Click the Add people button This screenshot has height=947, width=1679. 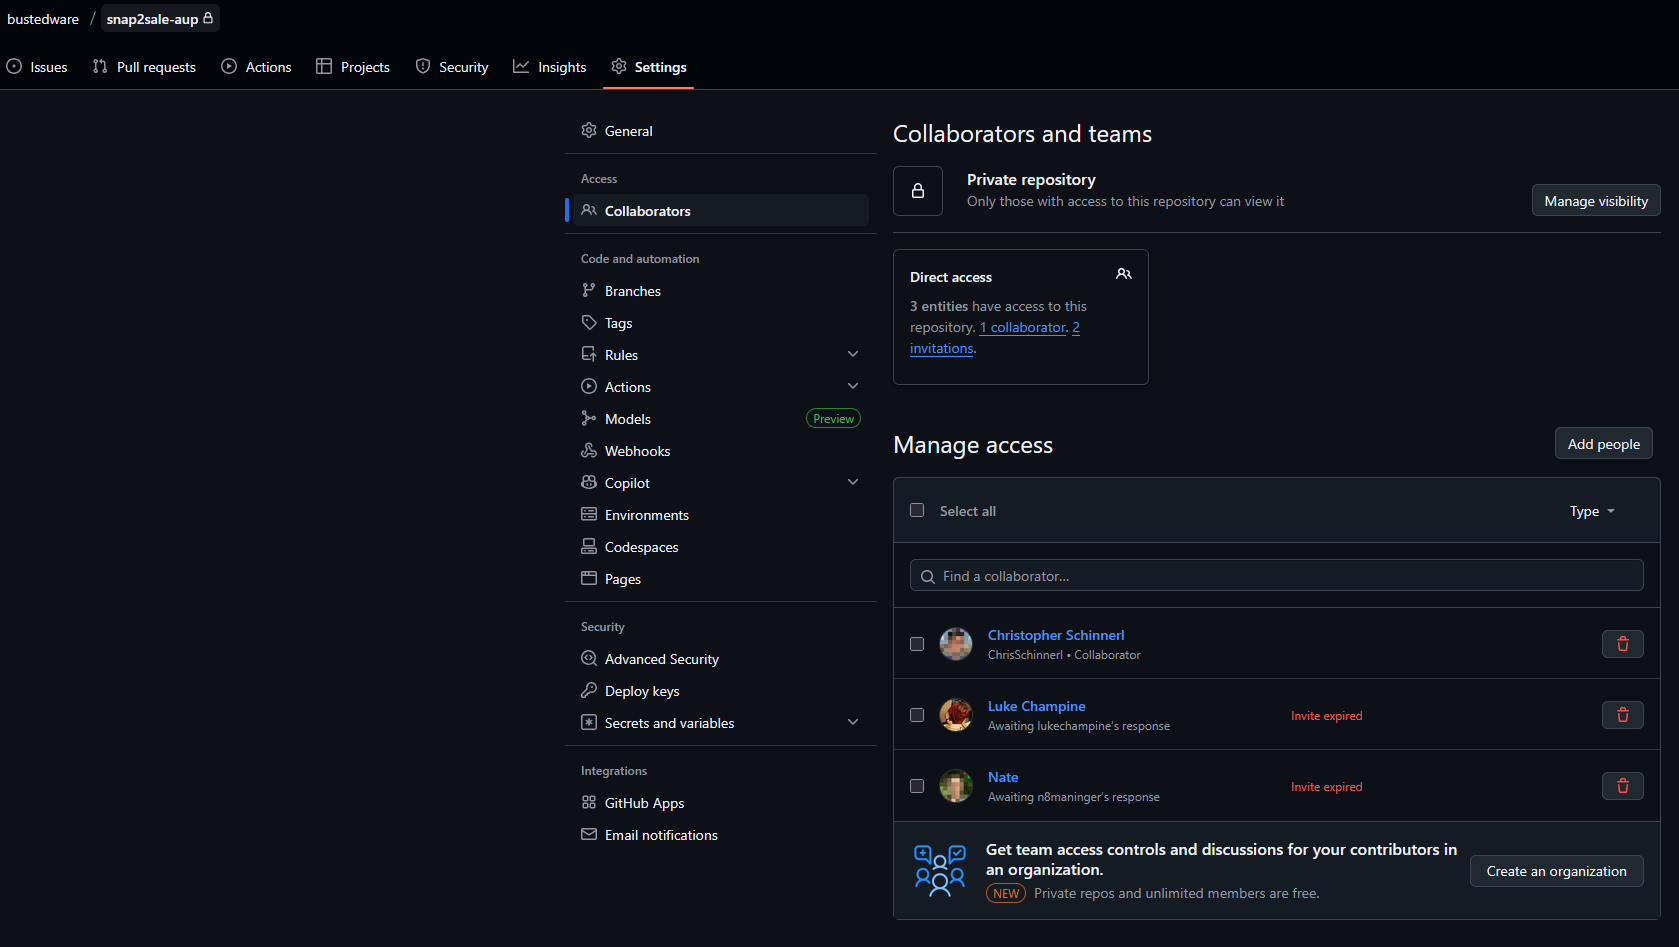point(1603,444)
